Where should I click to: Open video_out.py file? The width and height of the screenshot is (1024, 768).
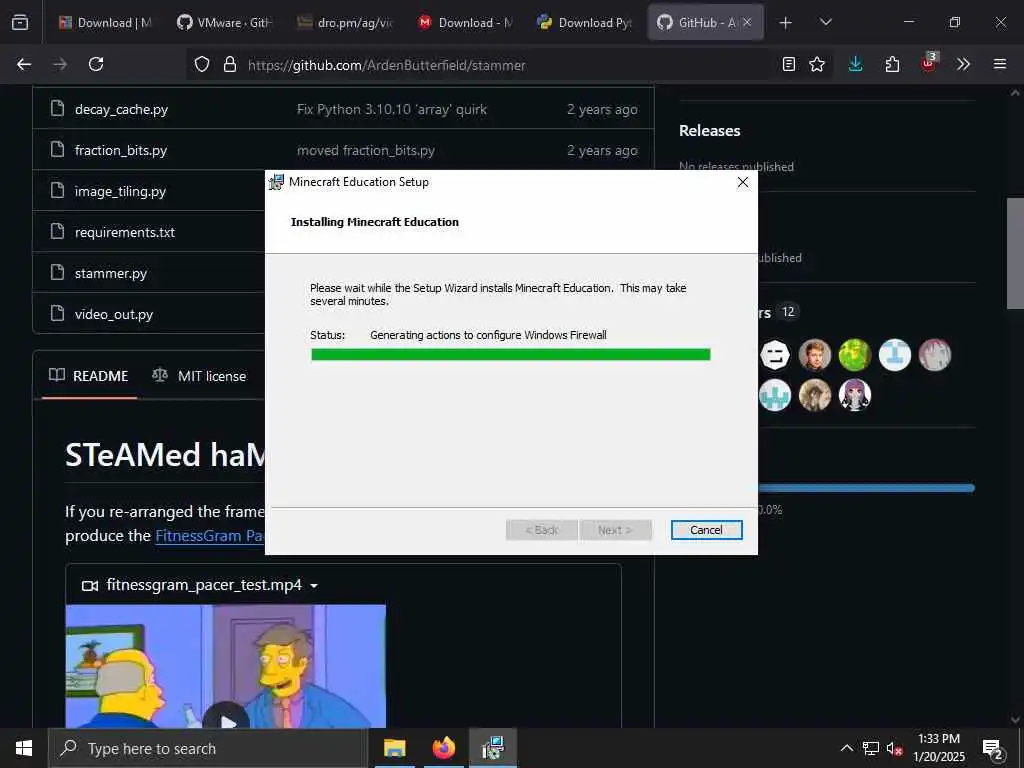tap(114, 314)
